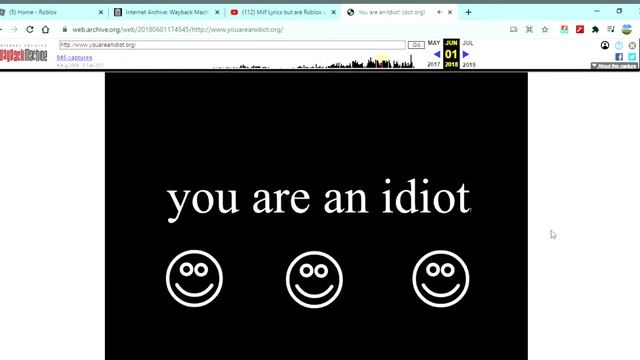Click the Wayback Machine logo
Screen dimensions: 640x360
point(24,53)
